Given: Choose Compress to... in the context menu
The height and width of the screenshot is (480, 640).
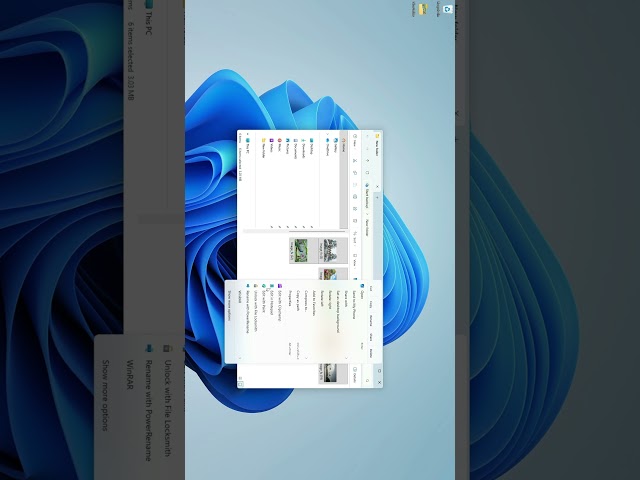Looking at the screenshot, I should pos(306,321).
